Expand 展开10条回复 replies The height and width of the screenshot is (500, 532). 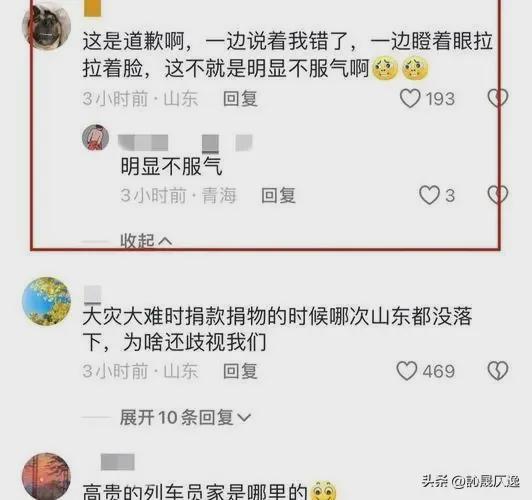pos(185,417)
